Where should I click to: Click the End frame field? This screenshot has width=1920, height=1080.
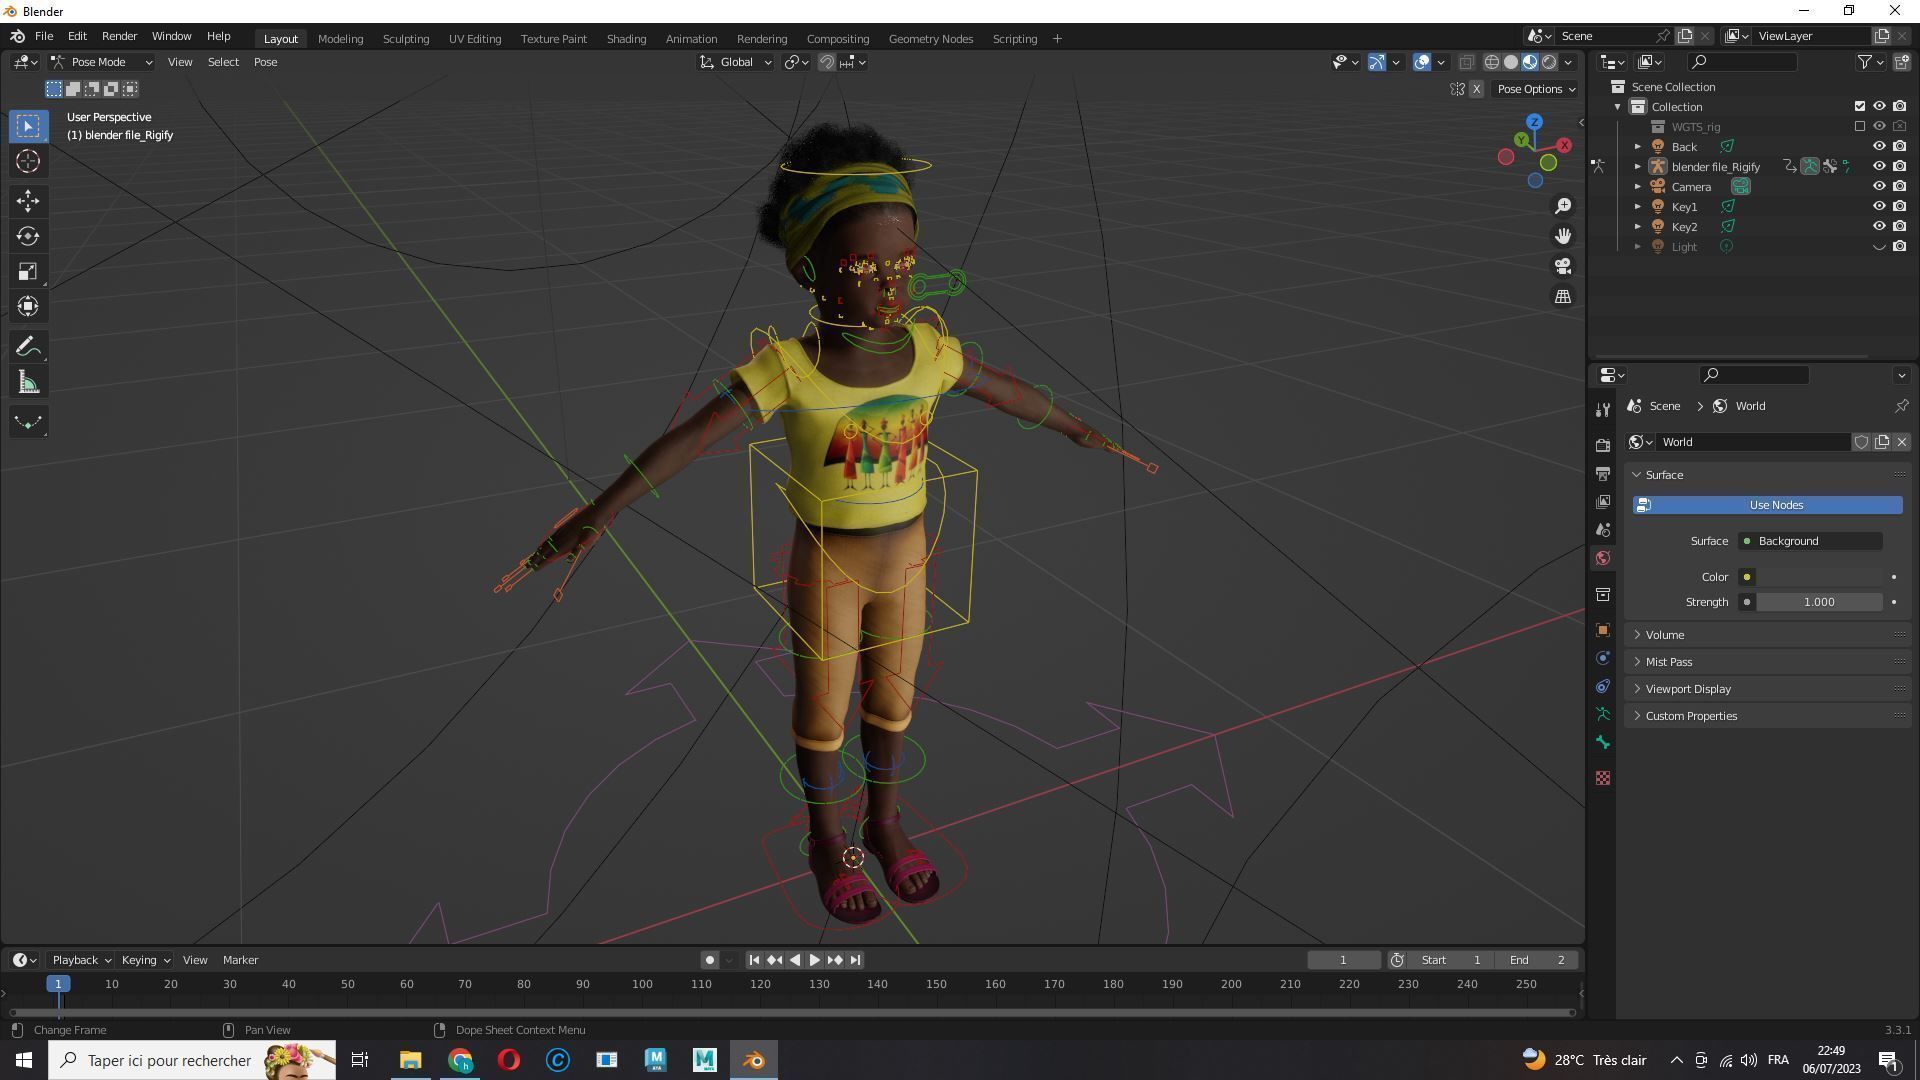(1536, 960)
